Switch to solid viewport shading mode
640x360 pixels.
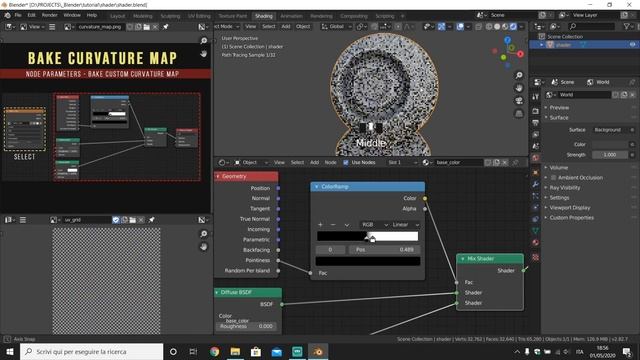click(x=497, y=27)
